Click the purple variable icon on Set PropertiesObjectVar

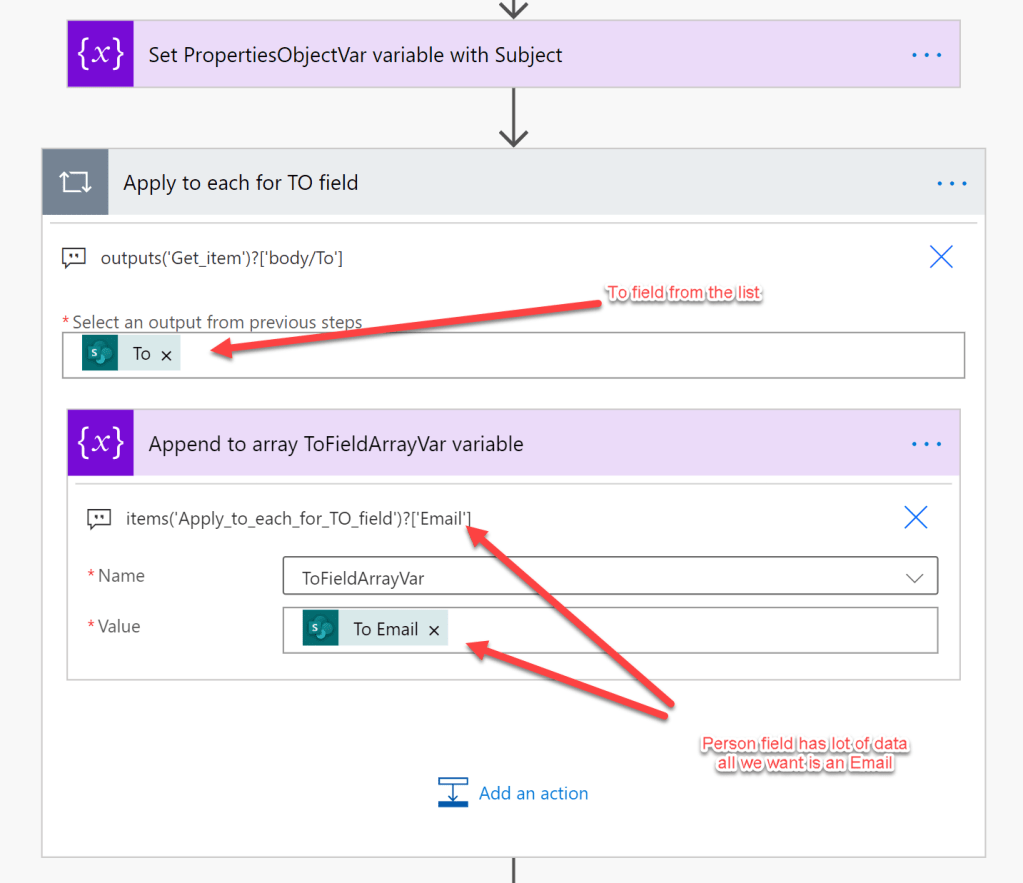[x=101, y=54]
